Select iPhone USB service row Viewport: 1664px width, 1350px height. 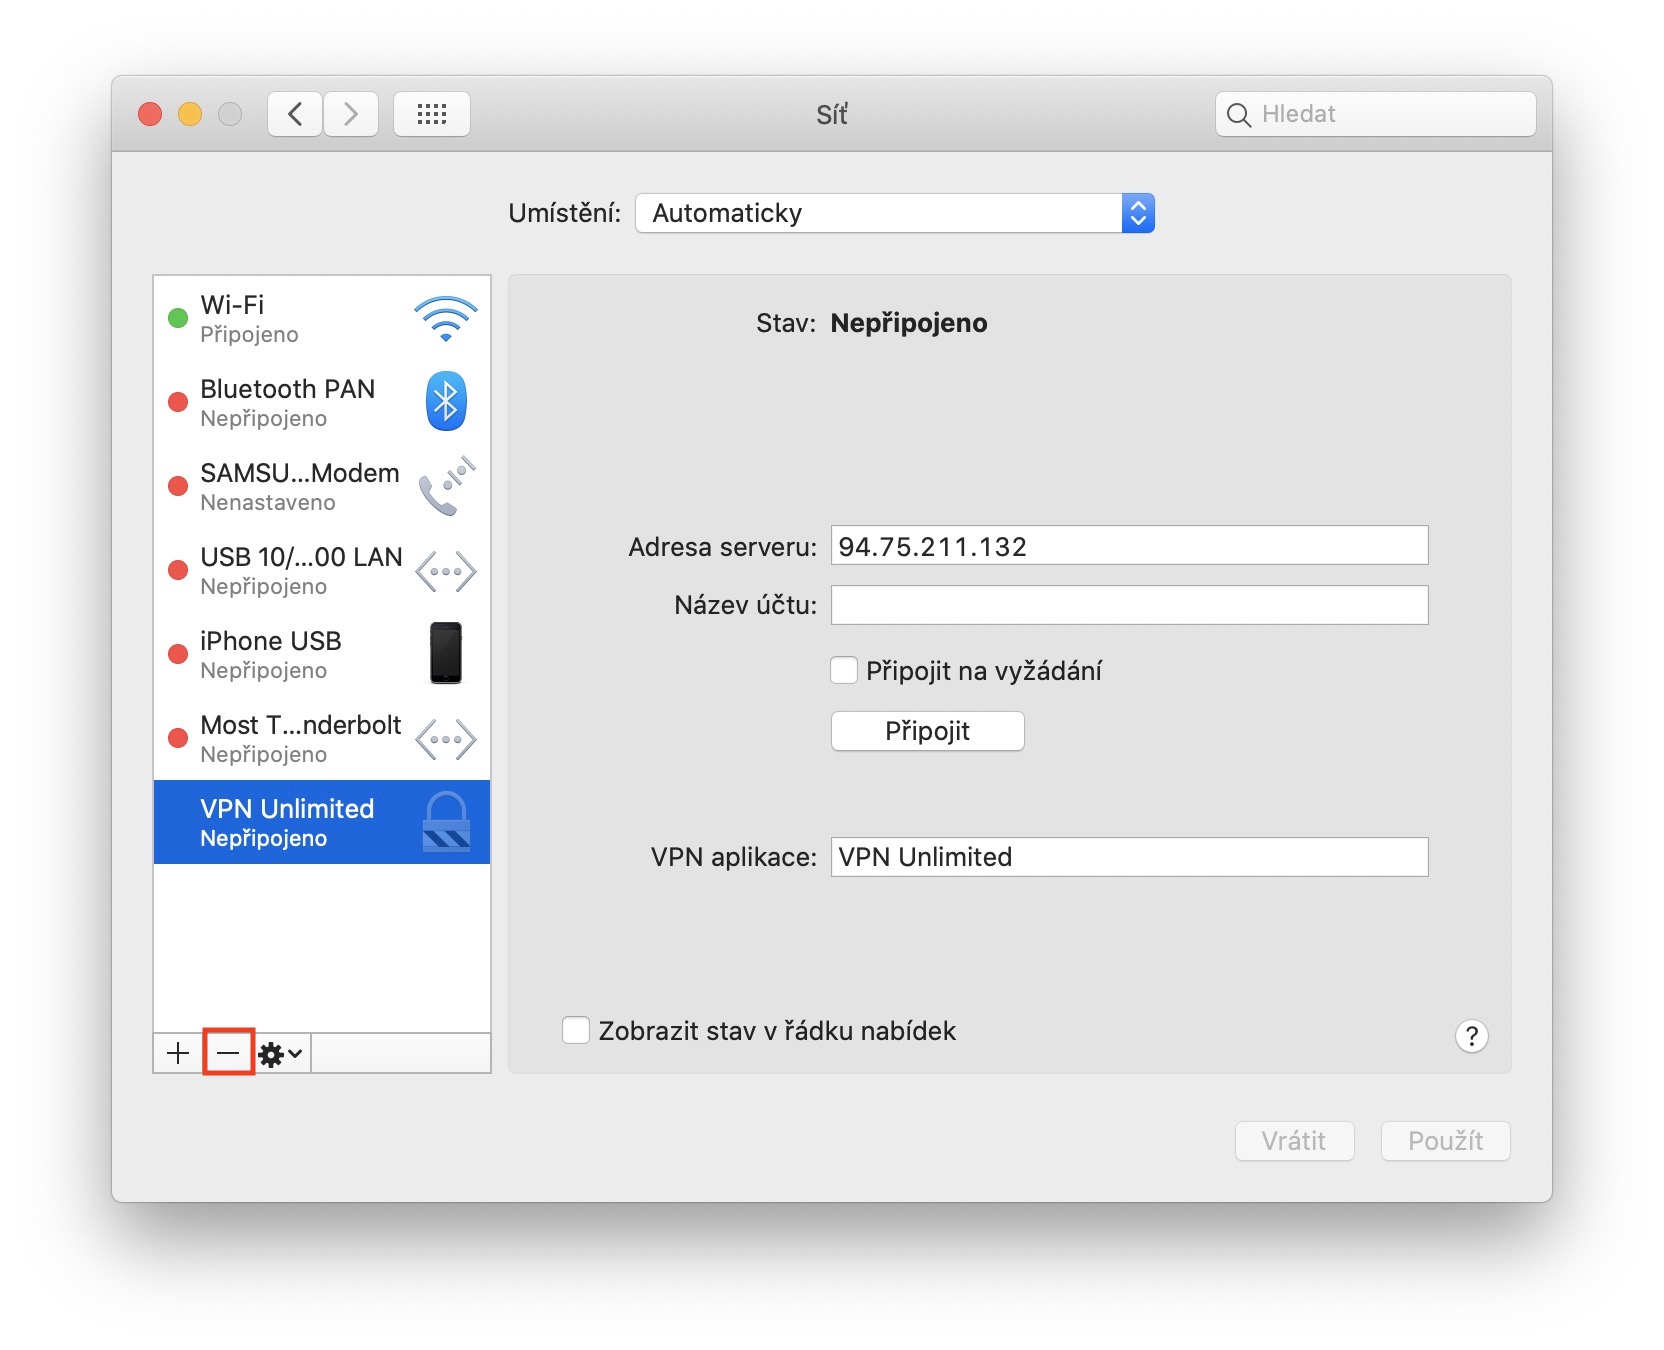(322, 654)
